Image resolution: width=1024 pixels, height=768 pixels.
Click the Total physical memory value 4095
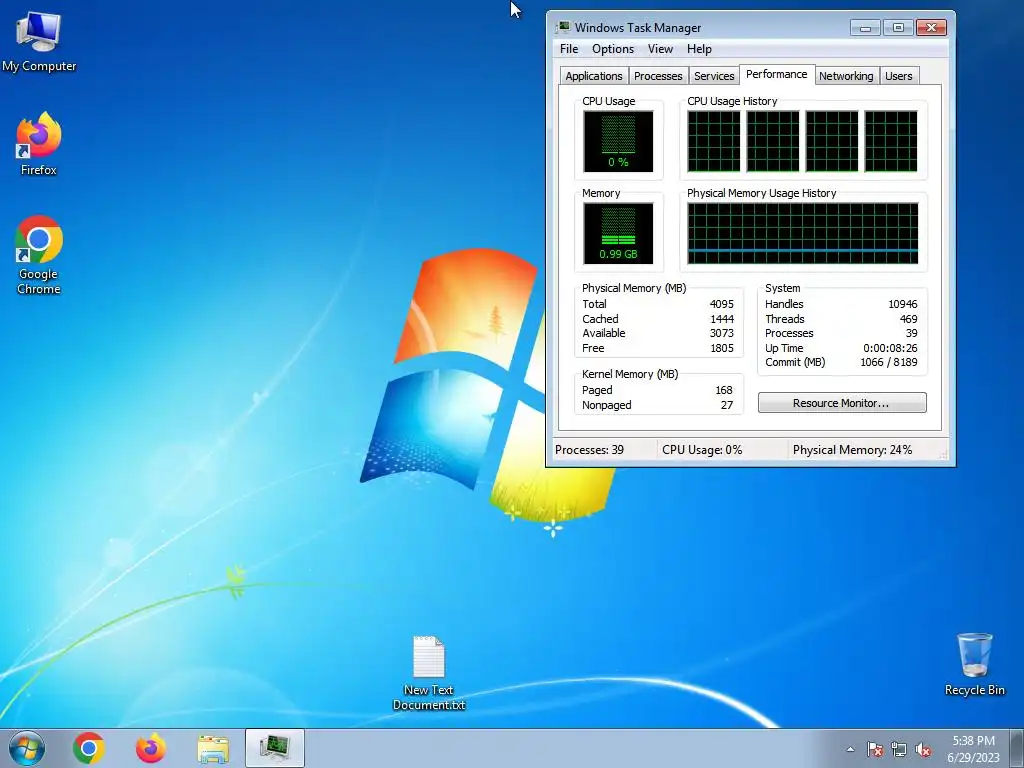pos(722,304)
